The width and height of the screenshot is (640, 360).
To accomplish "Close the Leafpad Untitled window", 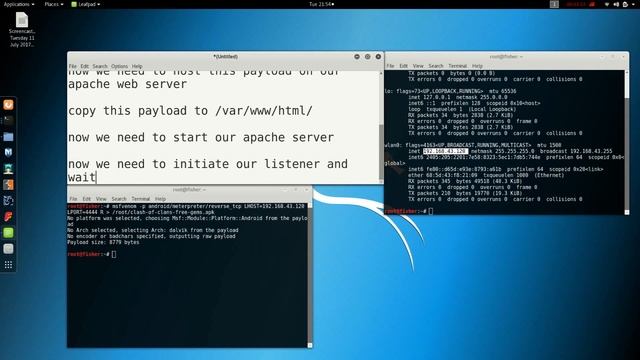I will point(378,57).
